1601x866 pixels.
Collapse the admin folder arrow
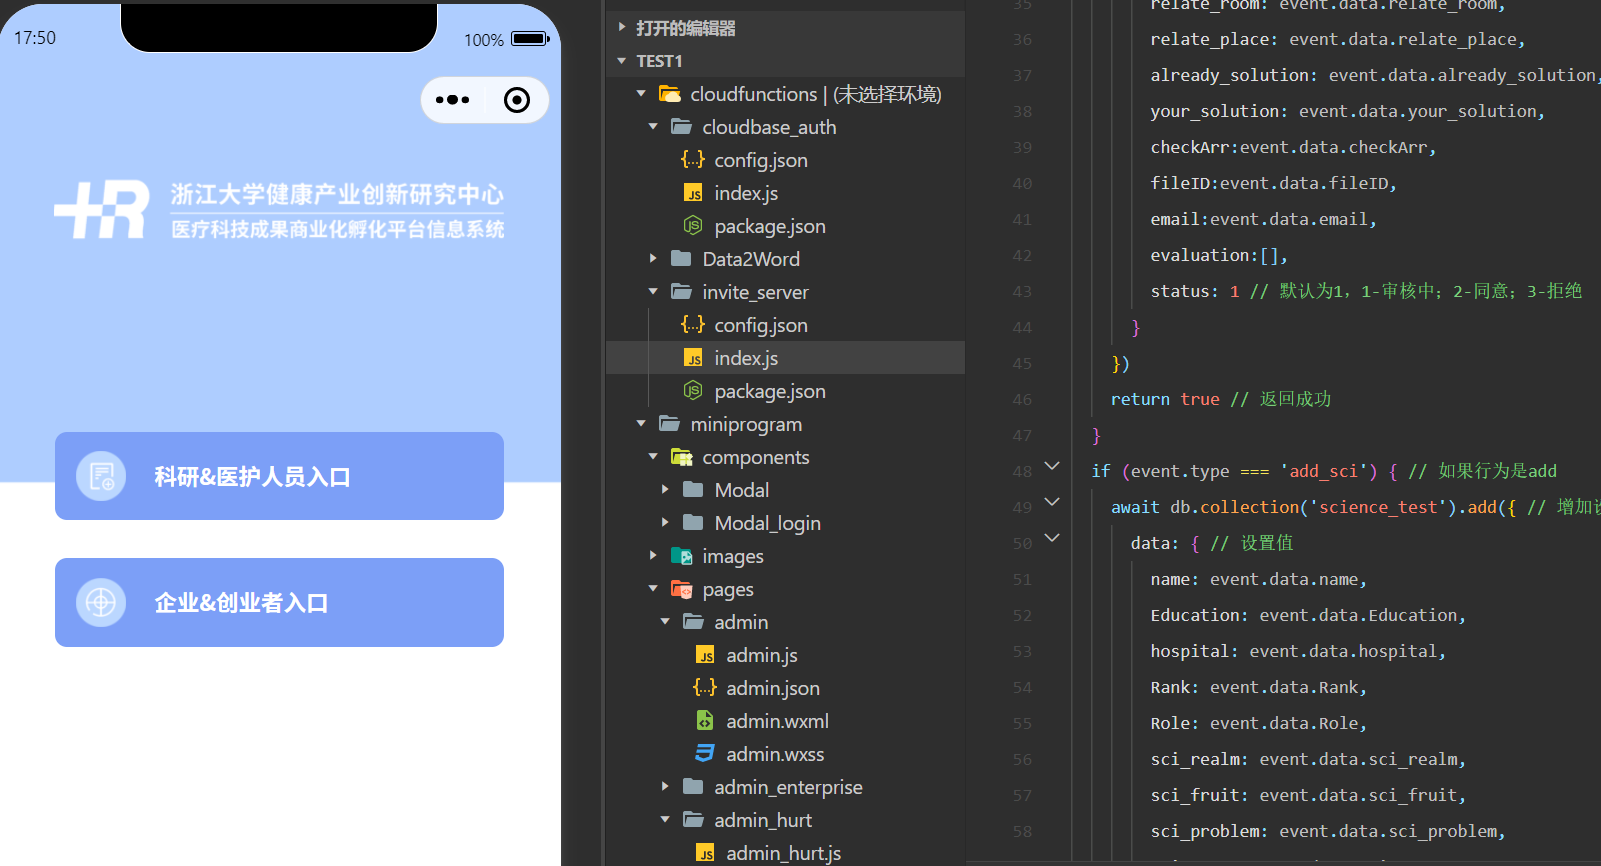pos(665,622)
